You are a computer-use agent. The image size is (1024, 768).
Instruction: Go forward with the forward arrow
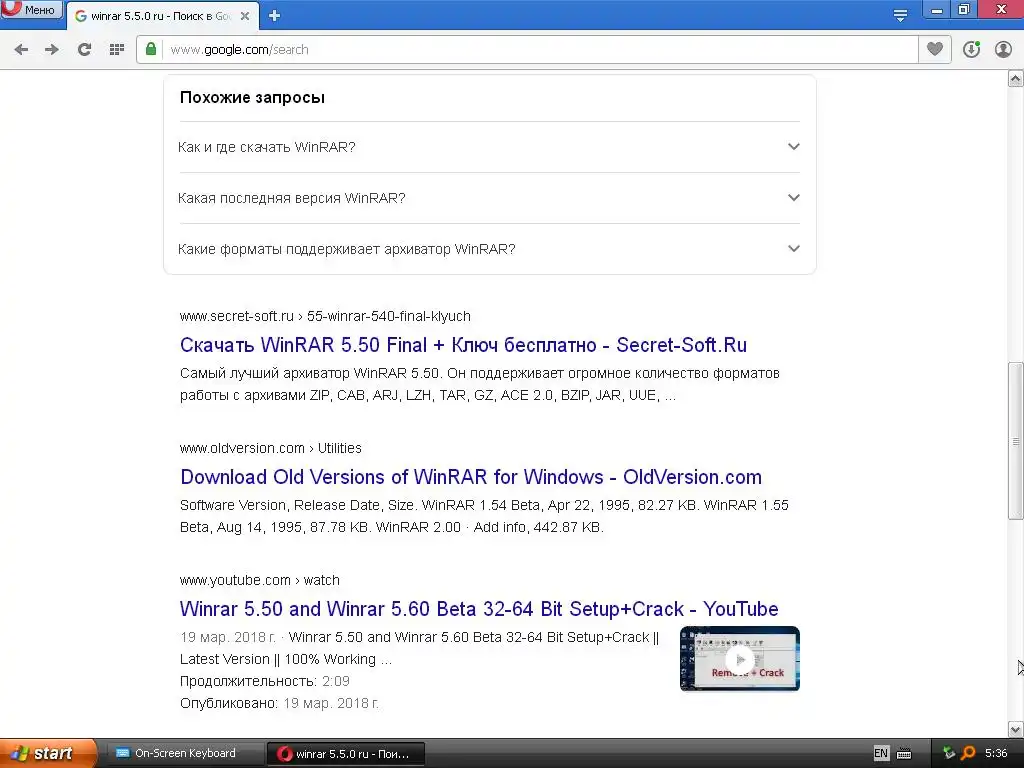tap(52, 50)
